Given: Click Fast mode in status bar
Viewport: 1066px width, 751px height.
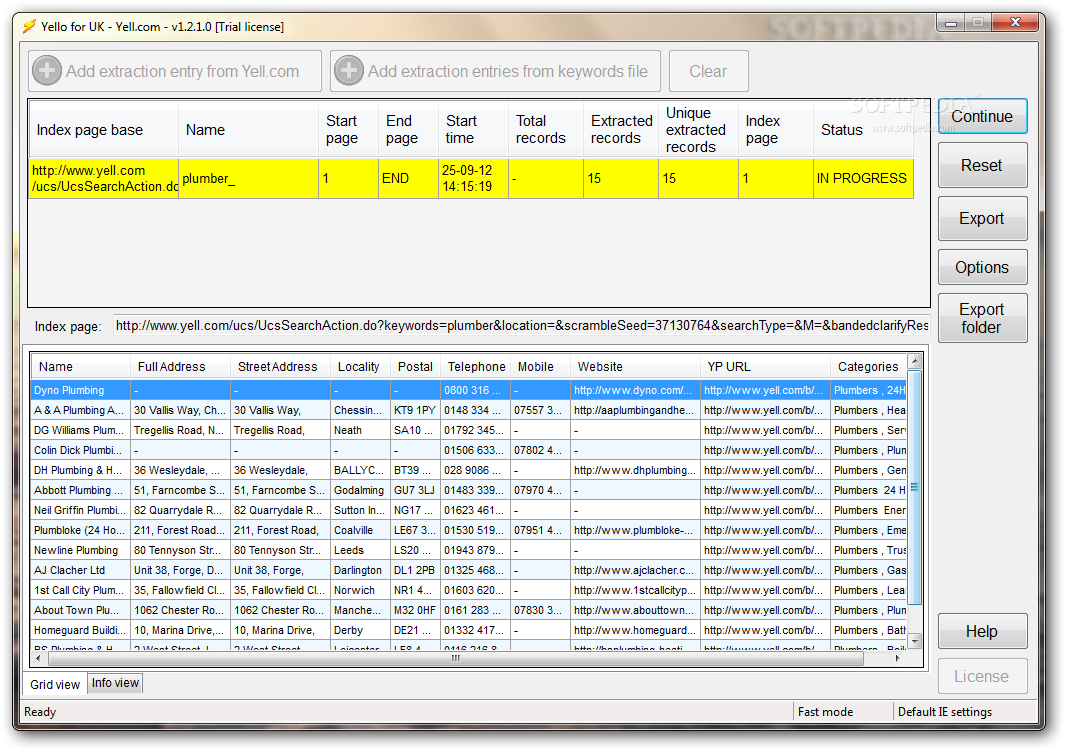Looking at the screenshot, I should pyautogui.click(x=825, y=712).
